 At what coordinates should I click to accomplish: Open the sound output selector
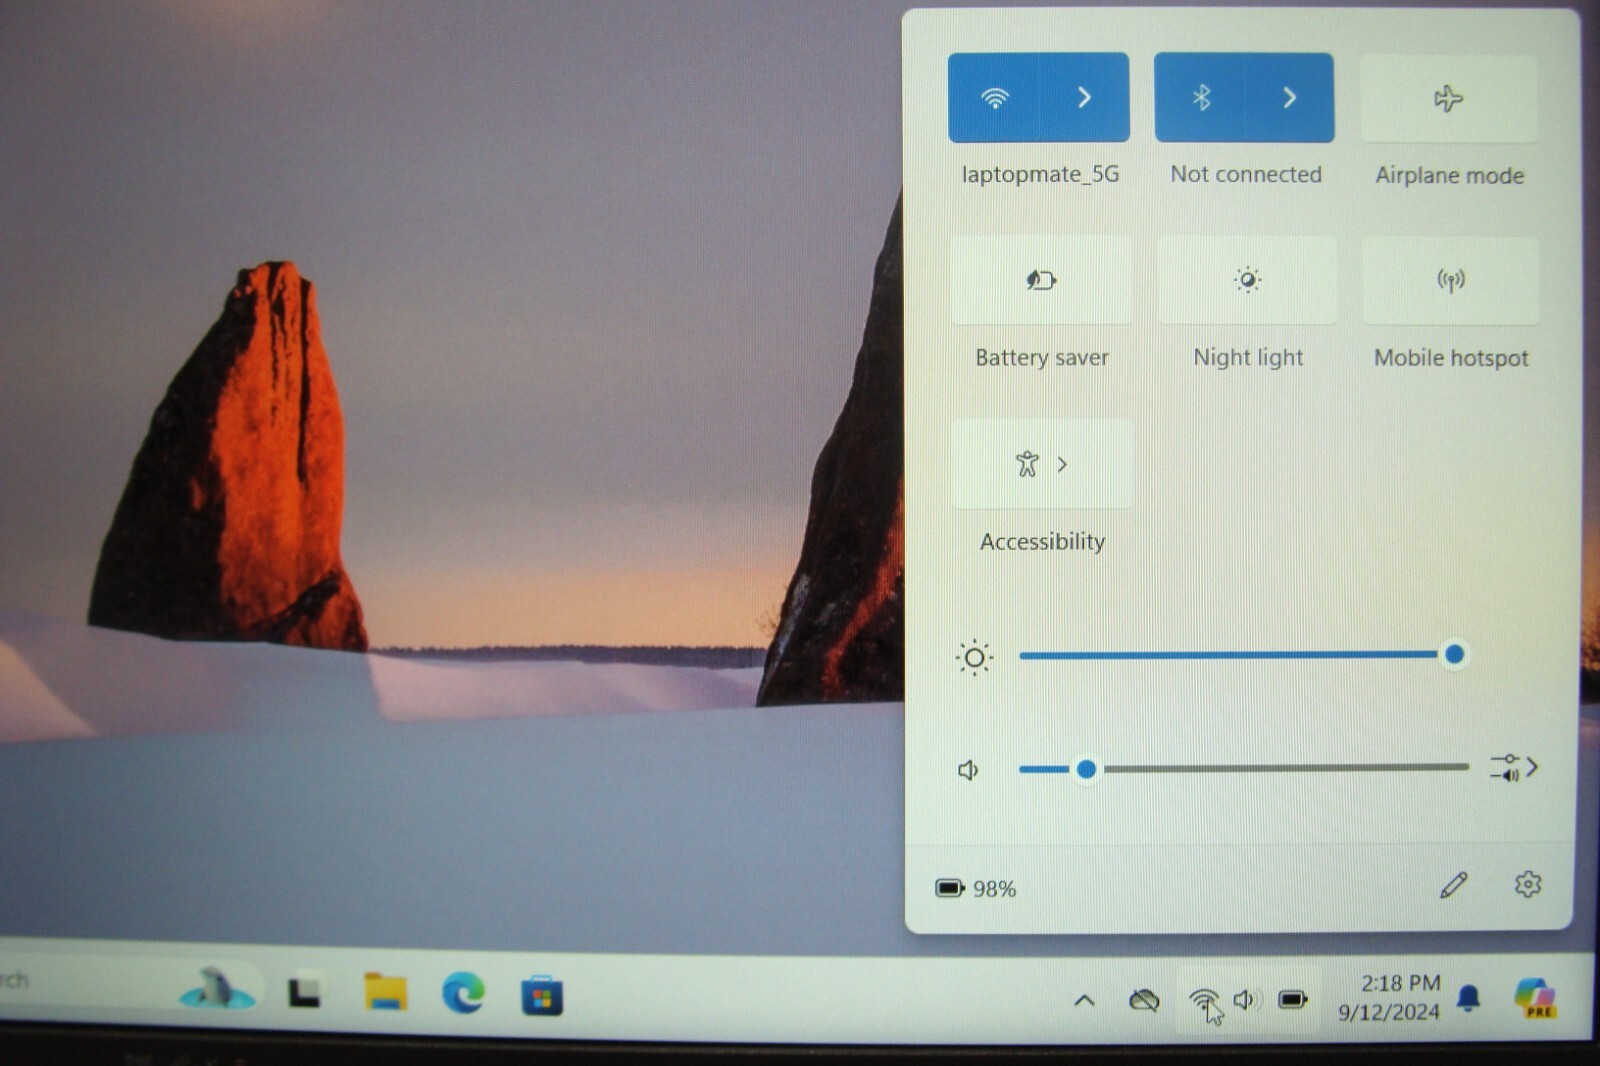coord(1514,768)
